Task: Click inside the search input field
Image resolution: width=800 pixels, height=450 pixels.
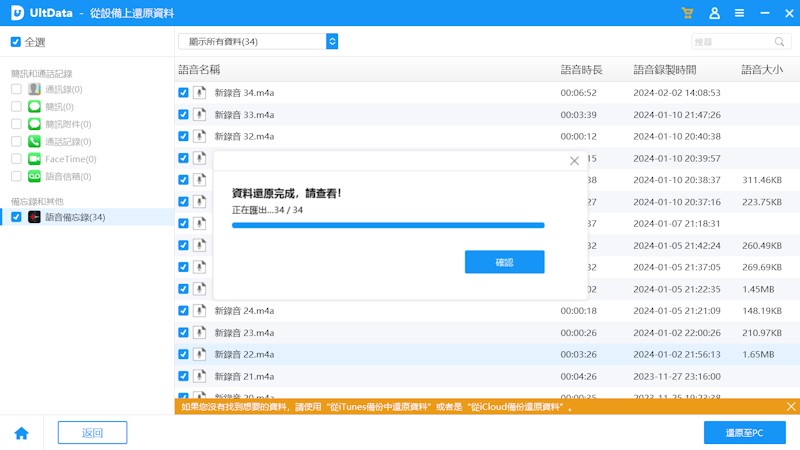Action: [x=730, y=42]
